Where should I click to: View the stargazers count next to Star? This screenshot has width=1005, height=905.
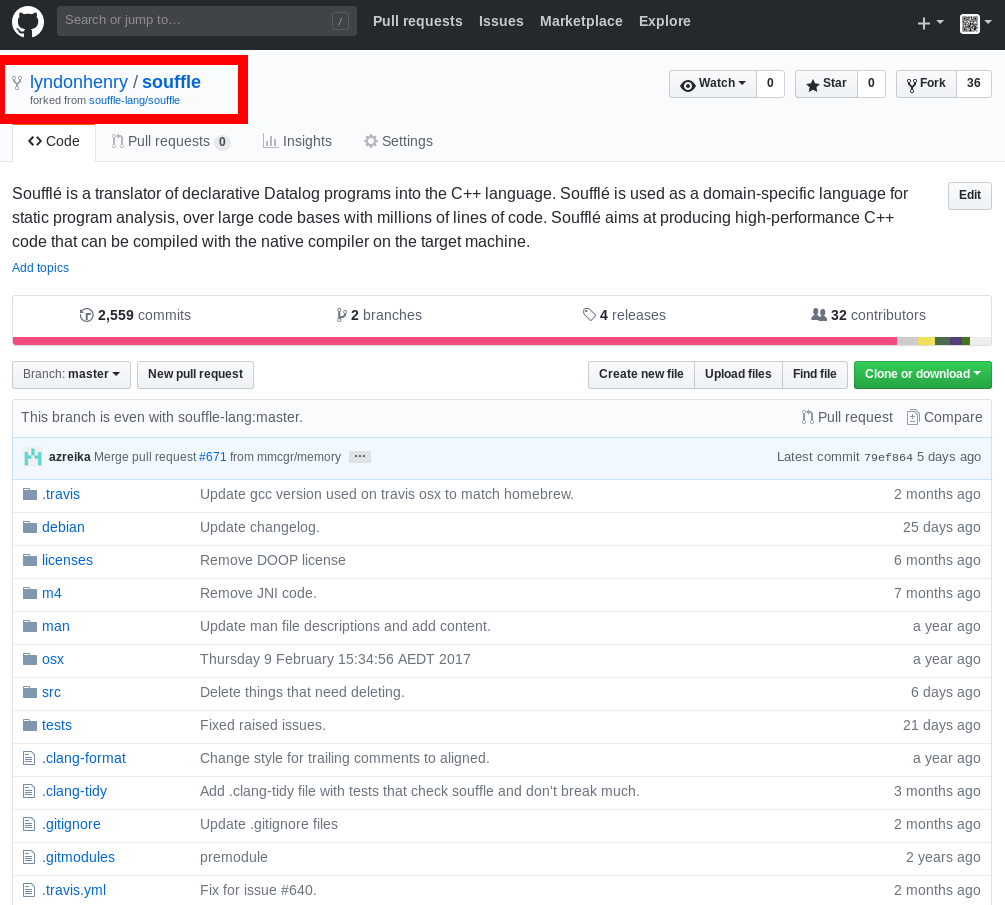(871, 84)
